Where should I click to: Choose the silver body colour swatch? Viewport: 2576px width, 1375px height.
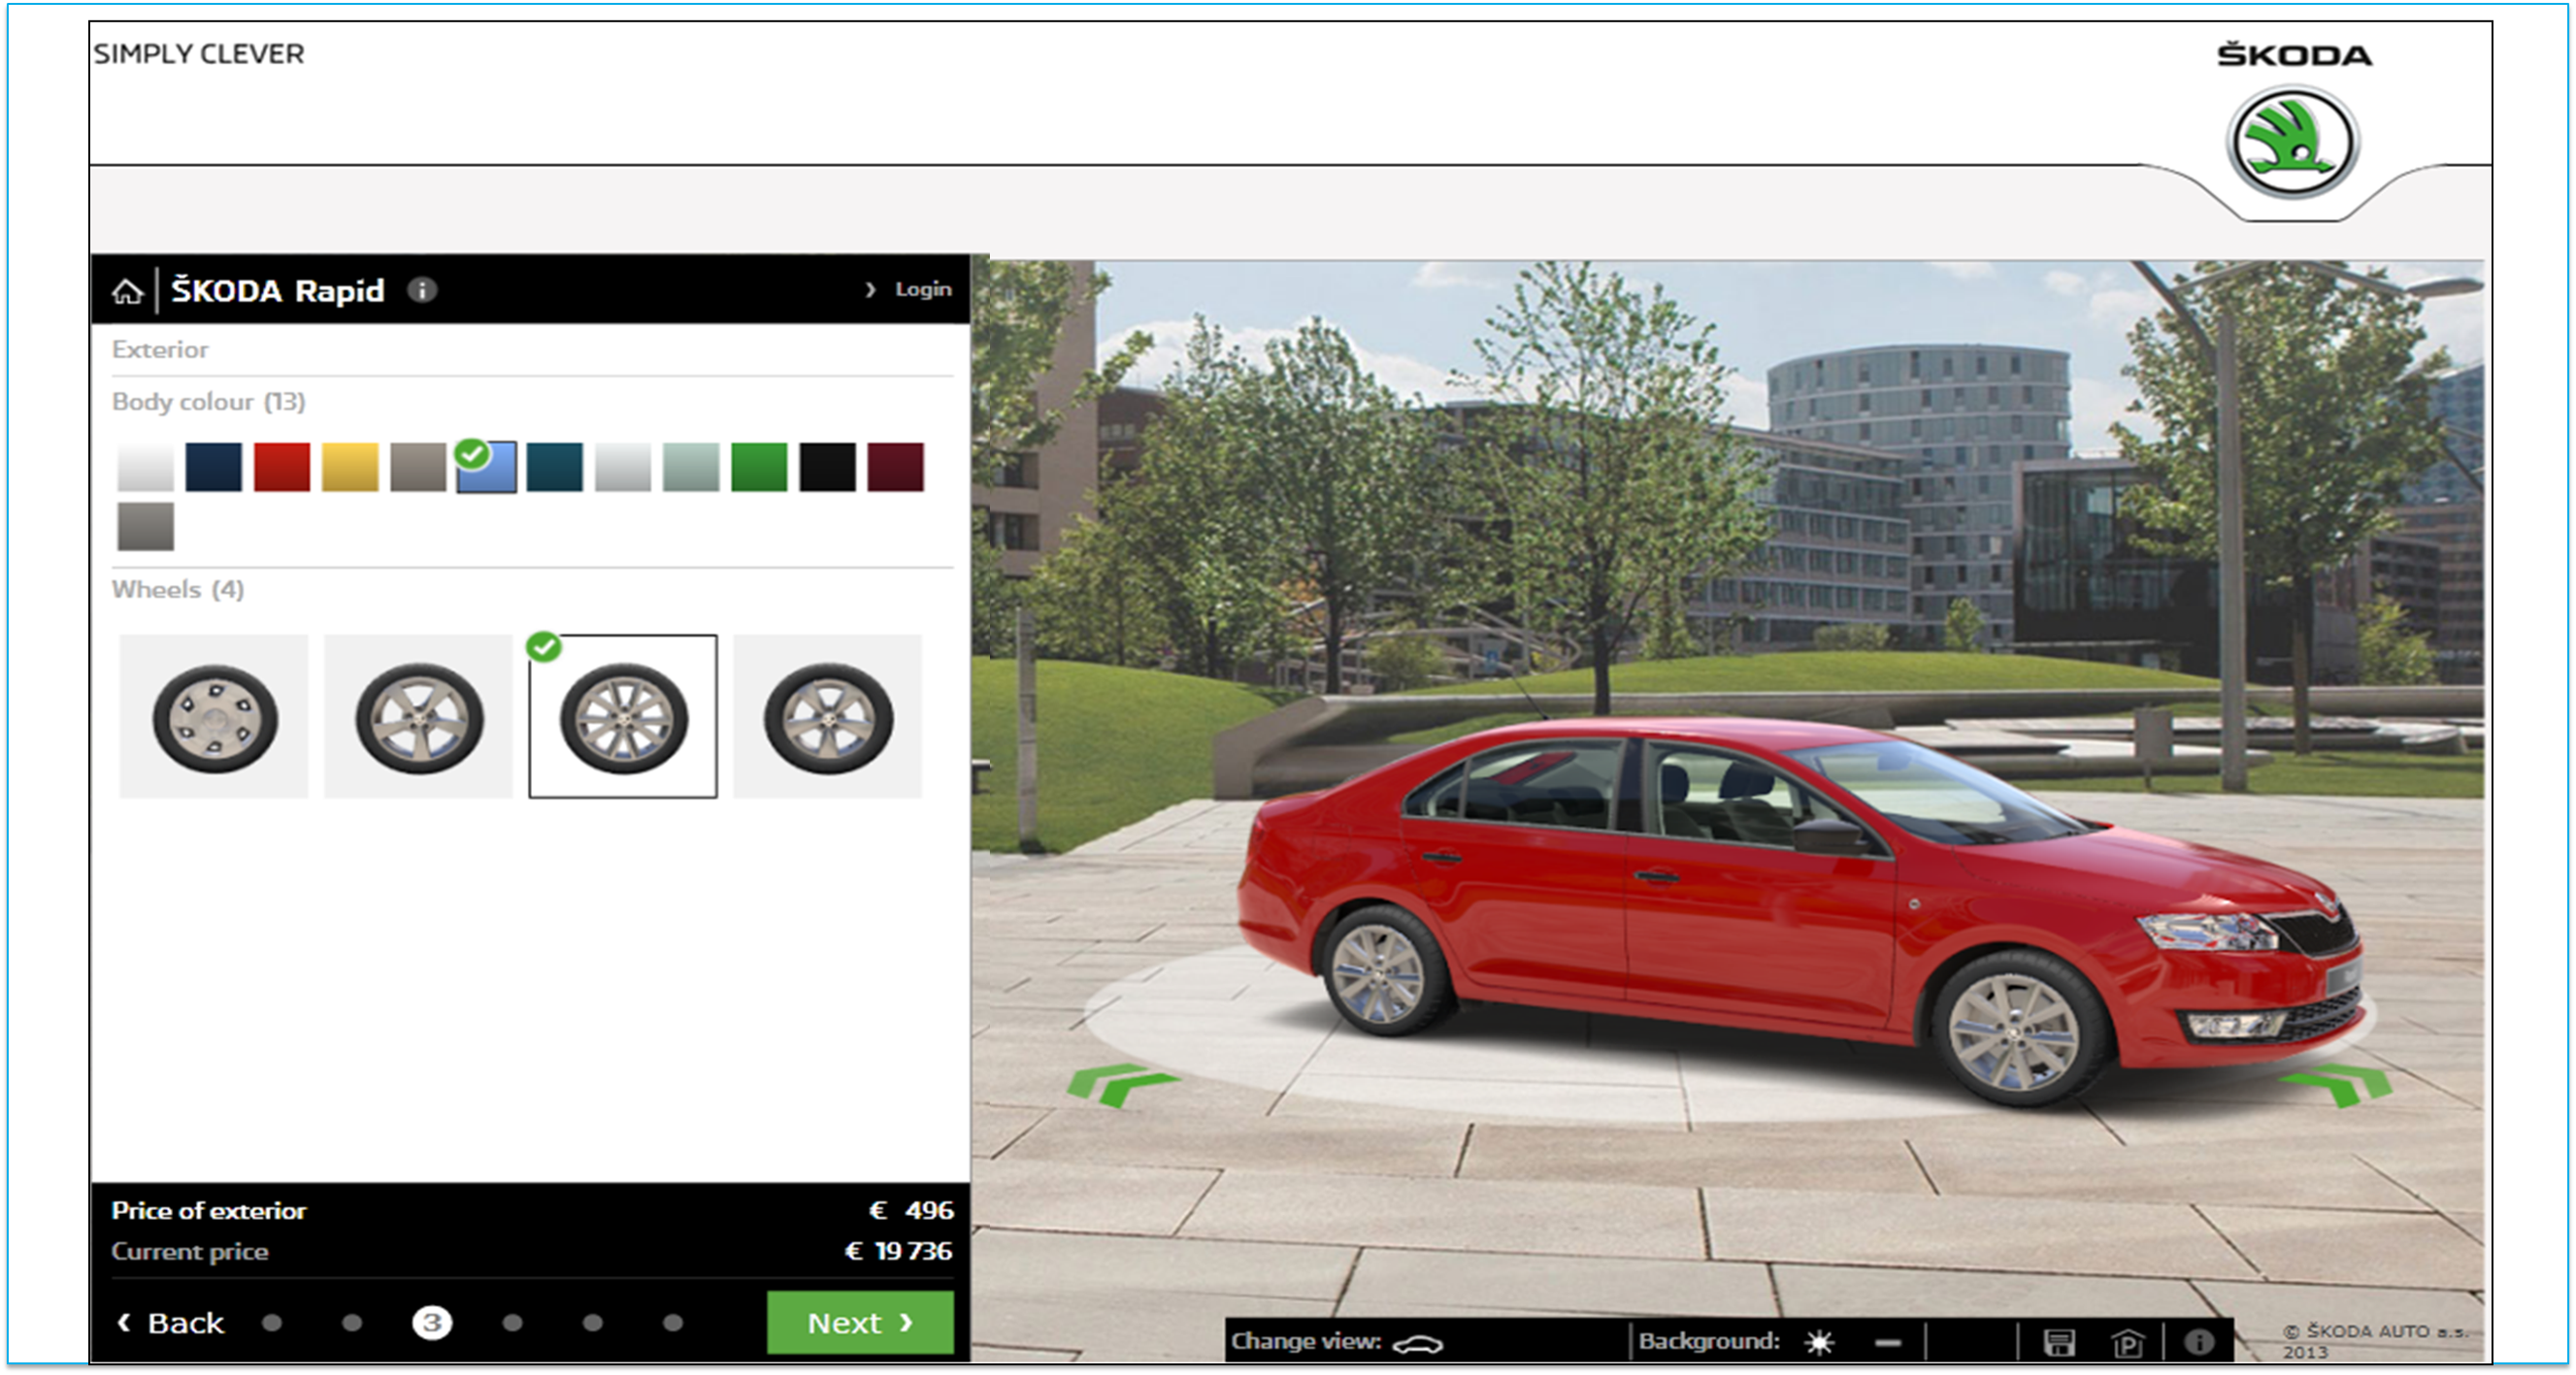[x=623, y=467]
